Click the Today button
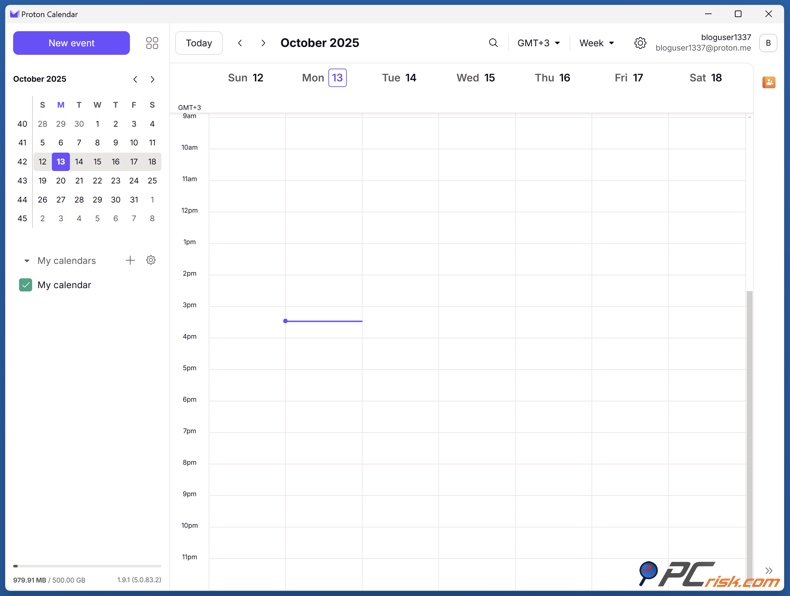790x596 pixels. pos(199,43)
